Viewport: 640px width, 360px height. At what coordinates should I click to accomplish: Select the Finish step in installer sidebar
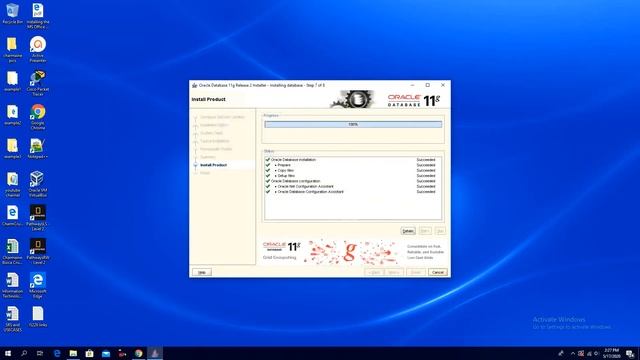(x=204, y=173)
